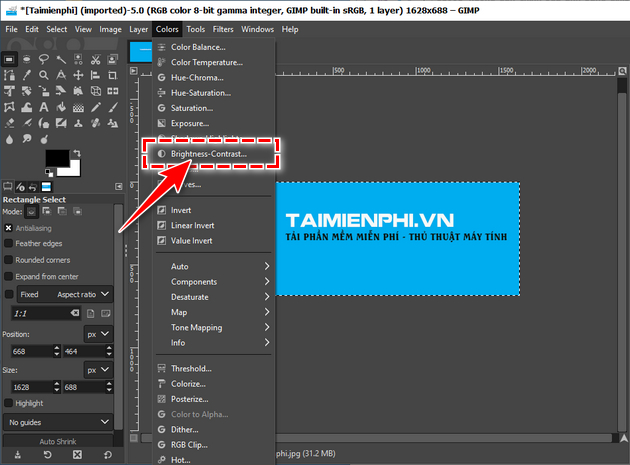Screen dimensions: 630x465
Task: Select the Move tool
Action: pos(78,75)
